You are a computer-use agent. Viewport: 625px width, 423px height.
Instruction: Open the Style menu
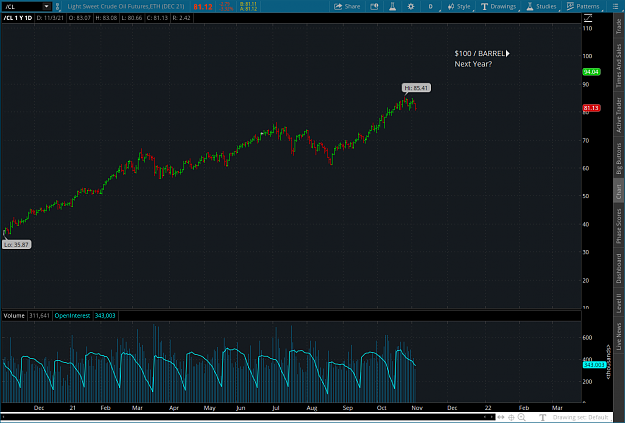pyautogui.click(x=459, y=6)
